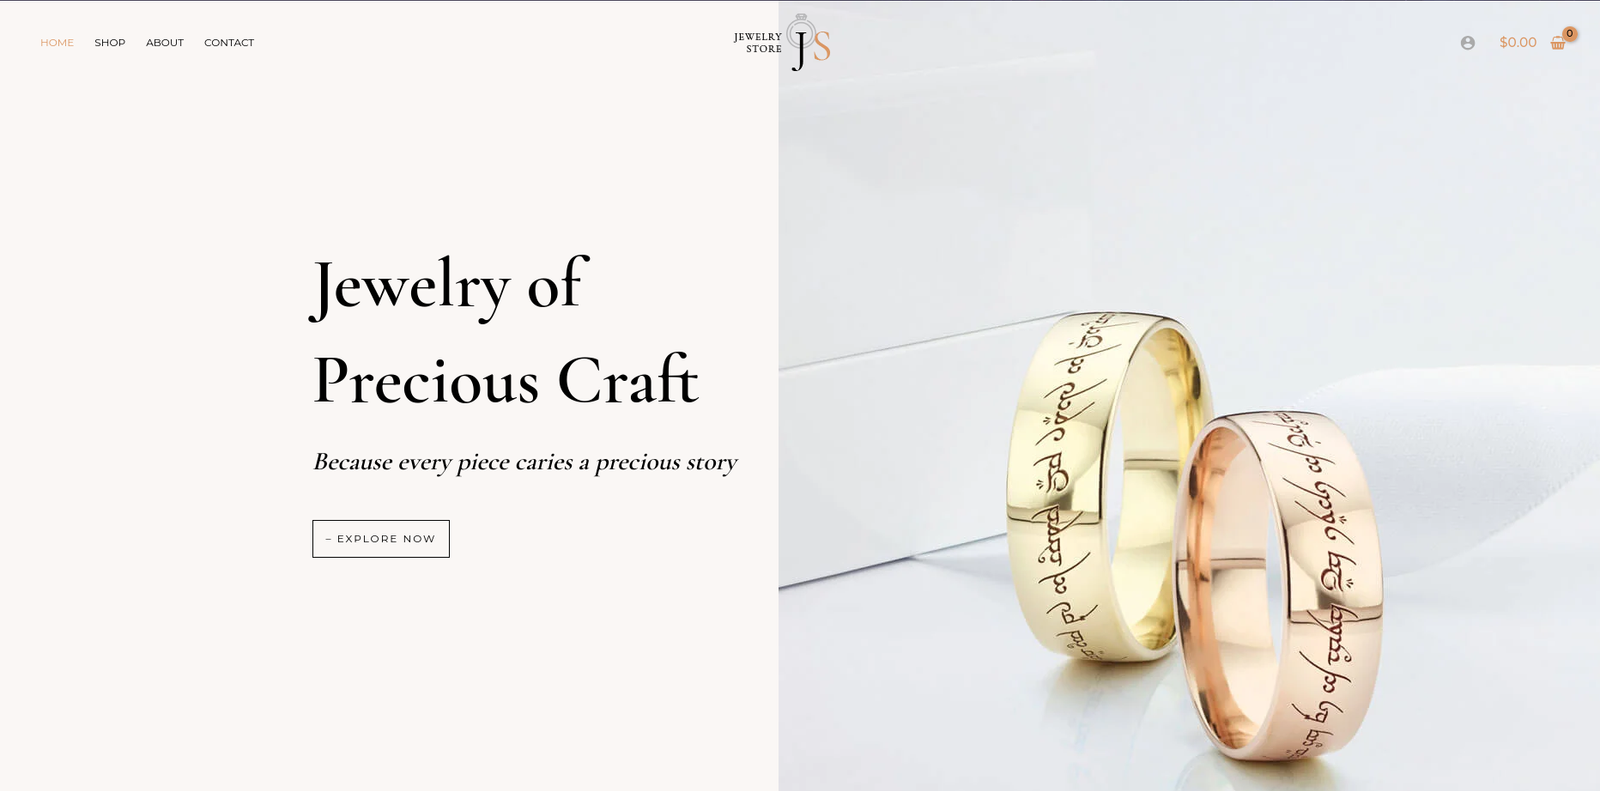Open the About page link
The height and width of the screenshot is (791, 1600).
pyautogui.click(x=165, y=43)
